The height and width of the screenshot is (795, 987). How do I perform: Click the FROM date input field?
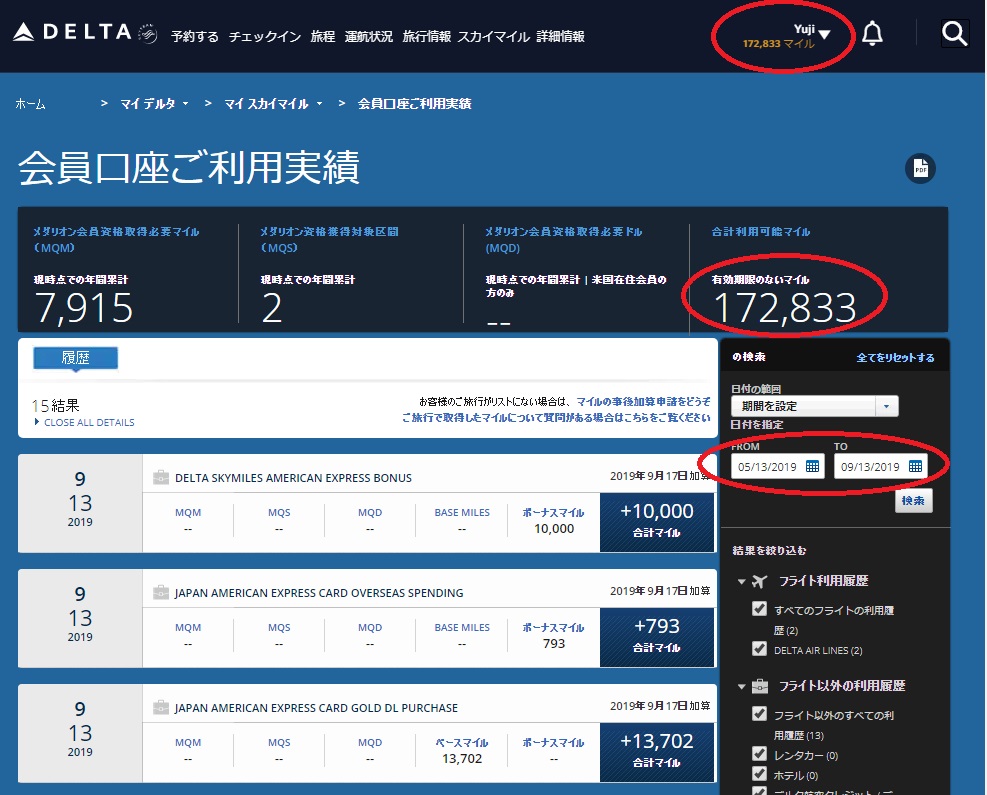click(x=767, y=466)
